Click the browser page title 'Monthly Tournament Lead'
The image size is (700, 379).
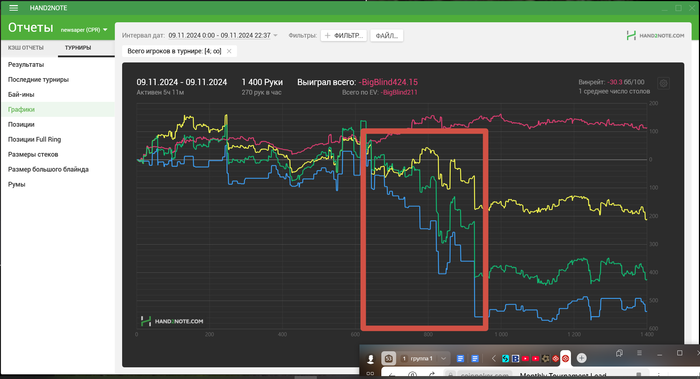point(562,375)
